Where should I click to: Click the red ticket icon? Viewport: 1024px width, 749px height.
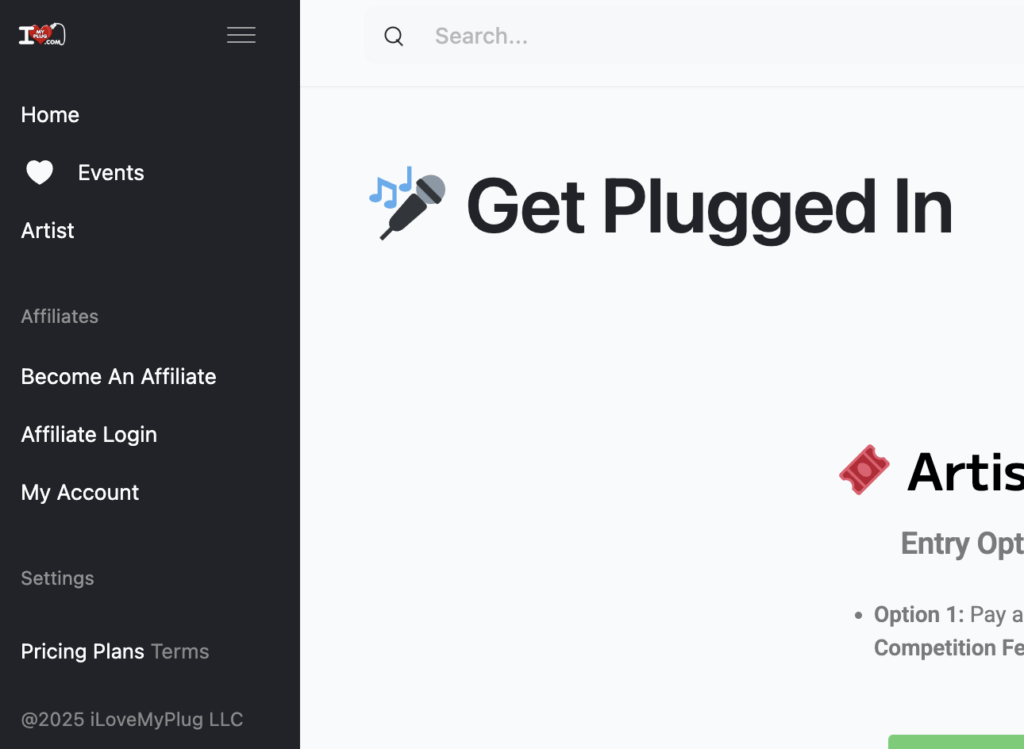point(864,470)
